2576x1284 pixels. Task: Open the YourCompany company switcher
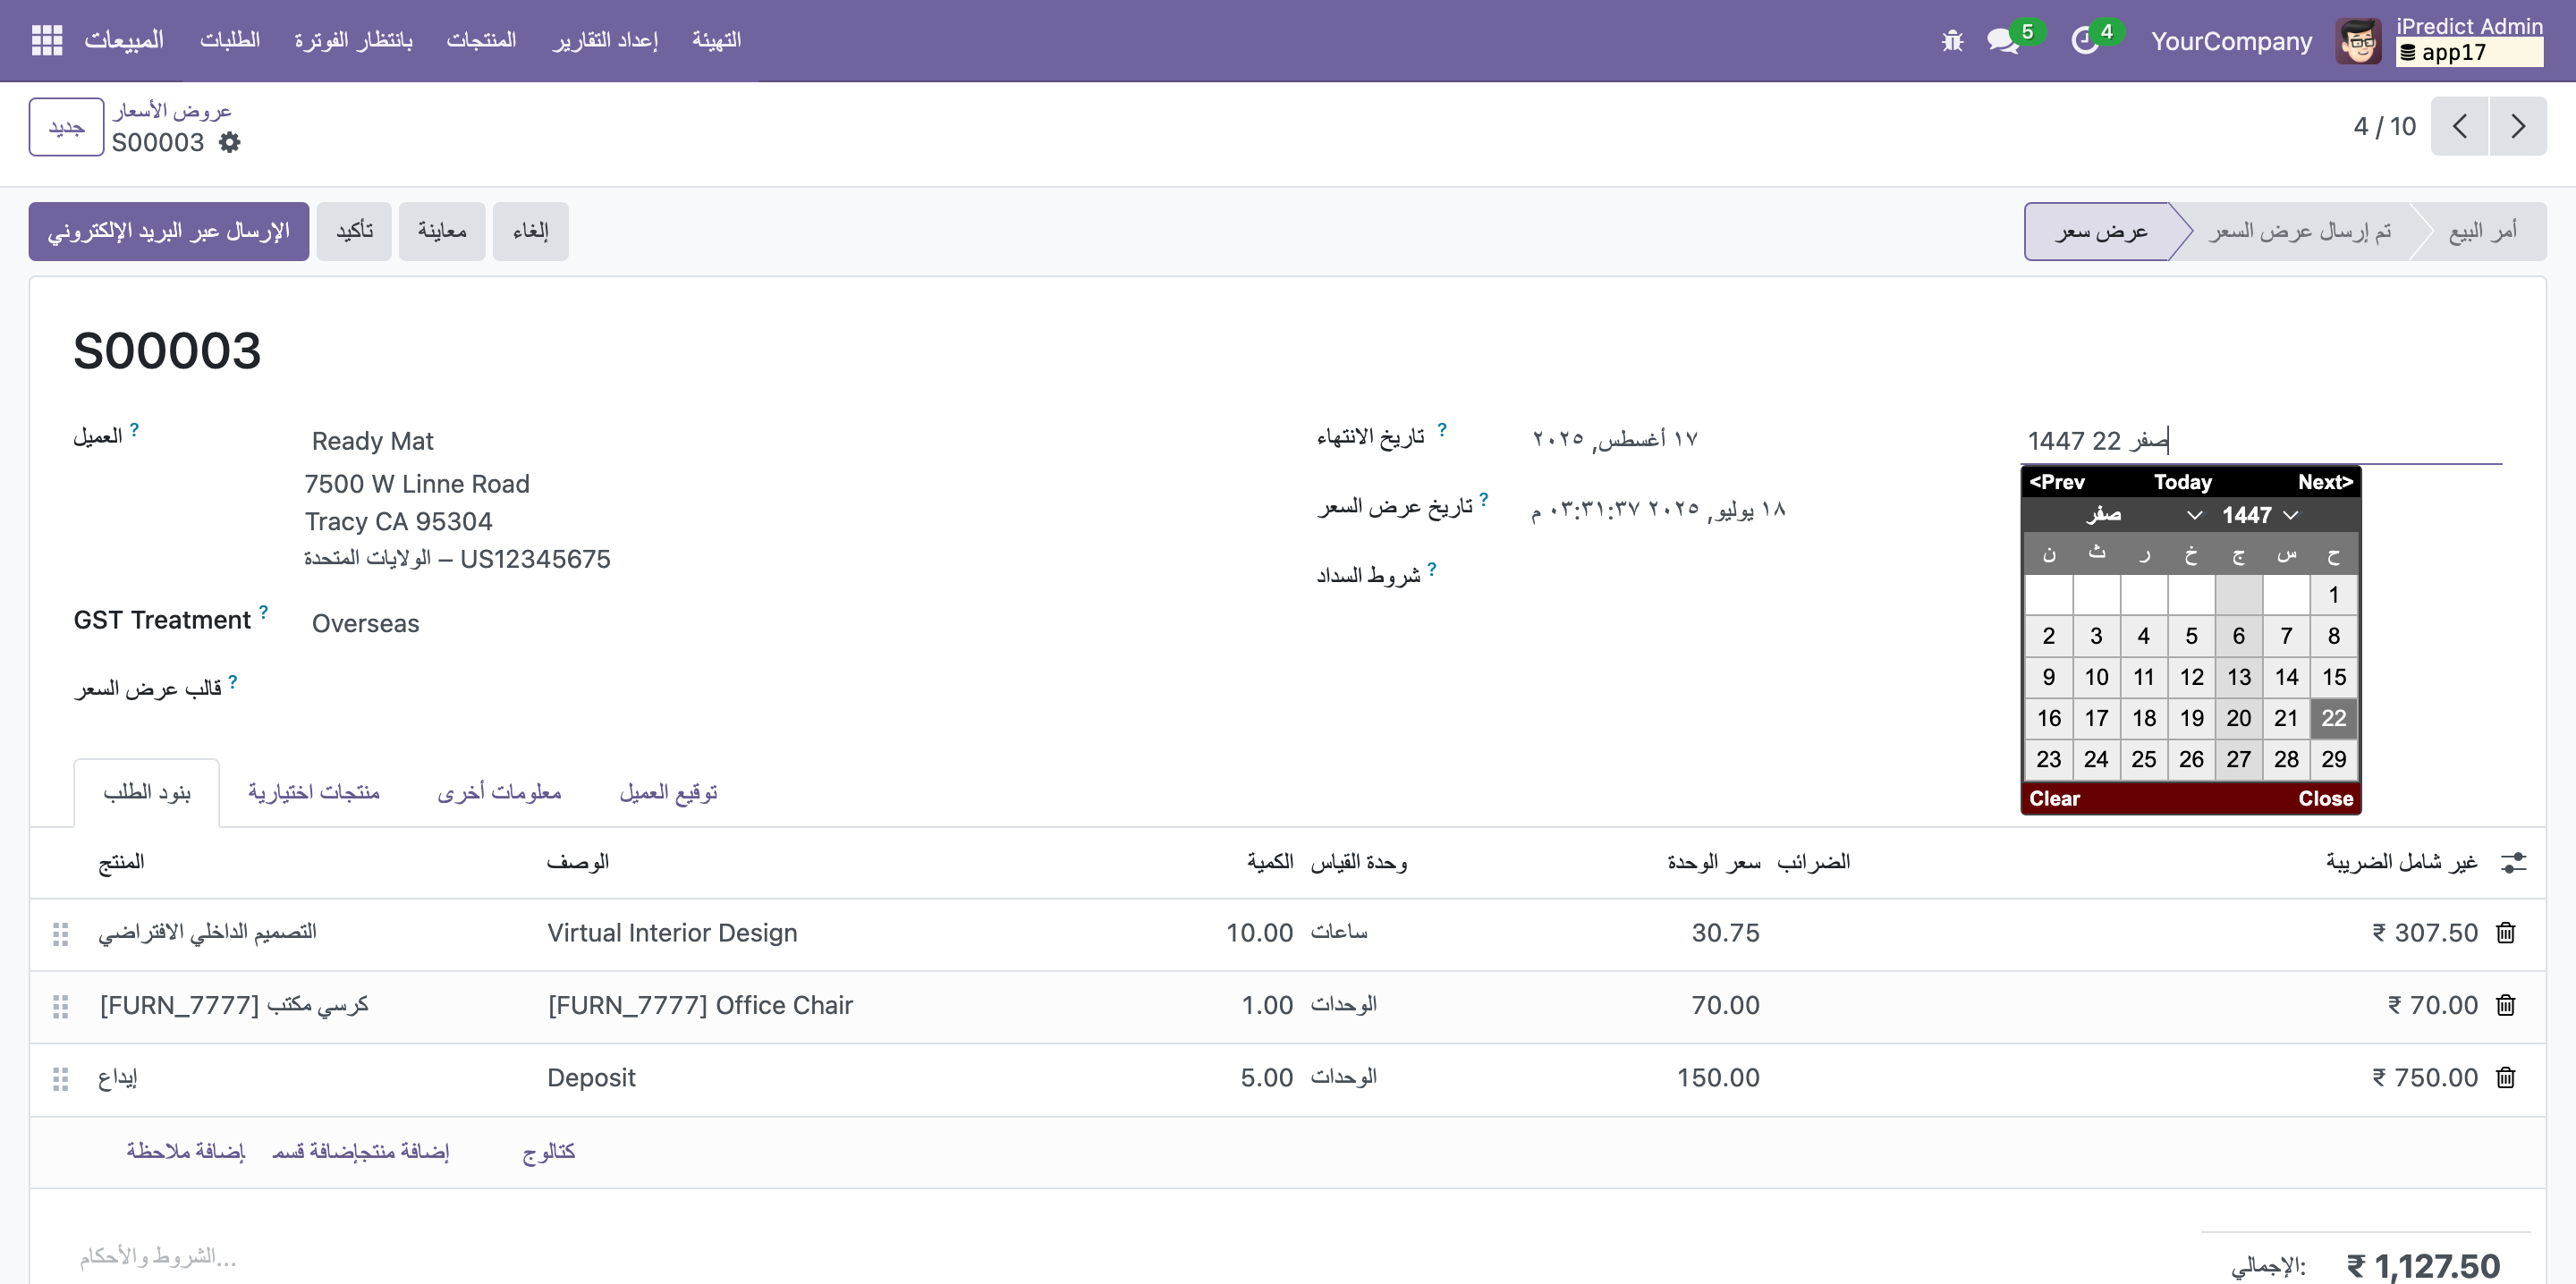[x=2231, y=41]
